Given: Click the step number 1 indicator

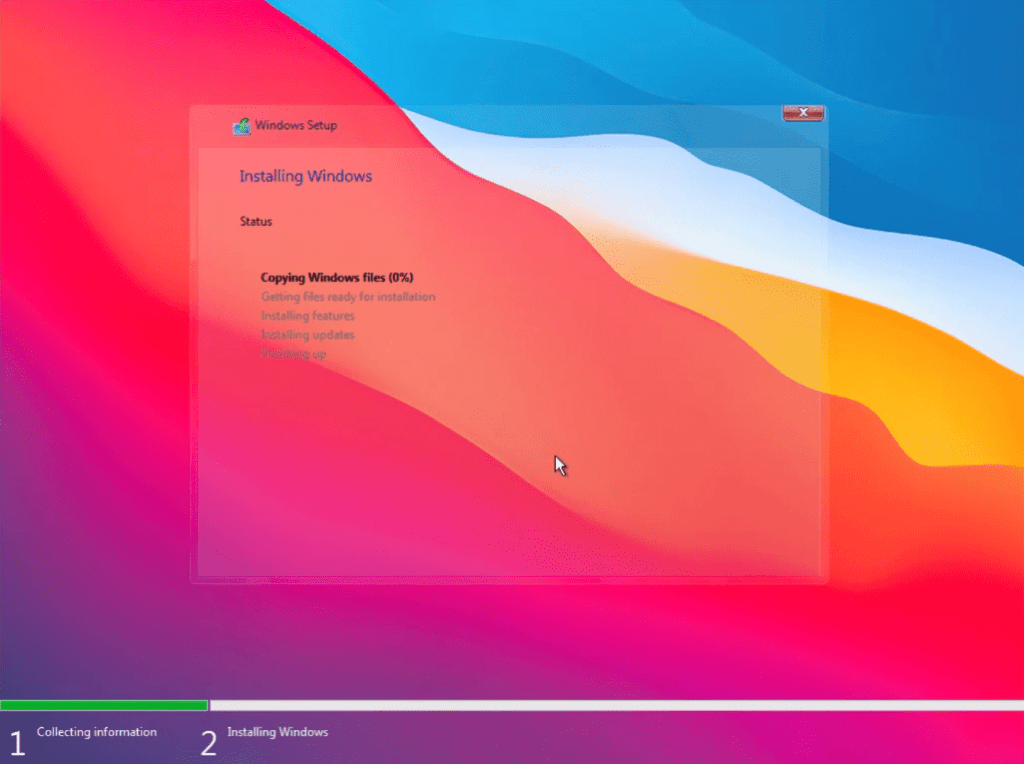Looking at the screenshot, I should (x=16, y=742).
